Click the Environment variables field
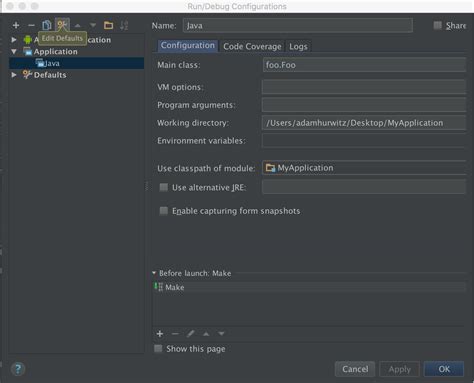Viewport: 474px width, 383px height. tap(364, 140)
